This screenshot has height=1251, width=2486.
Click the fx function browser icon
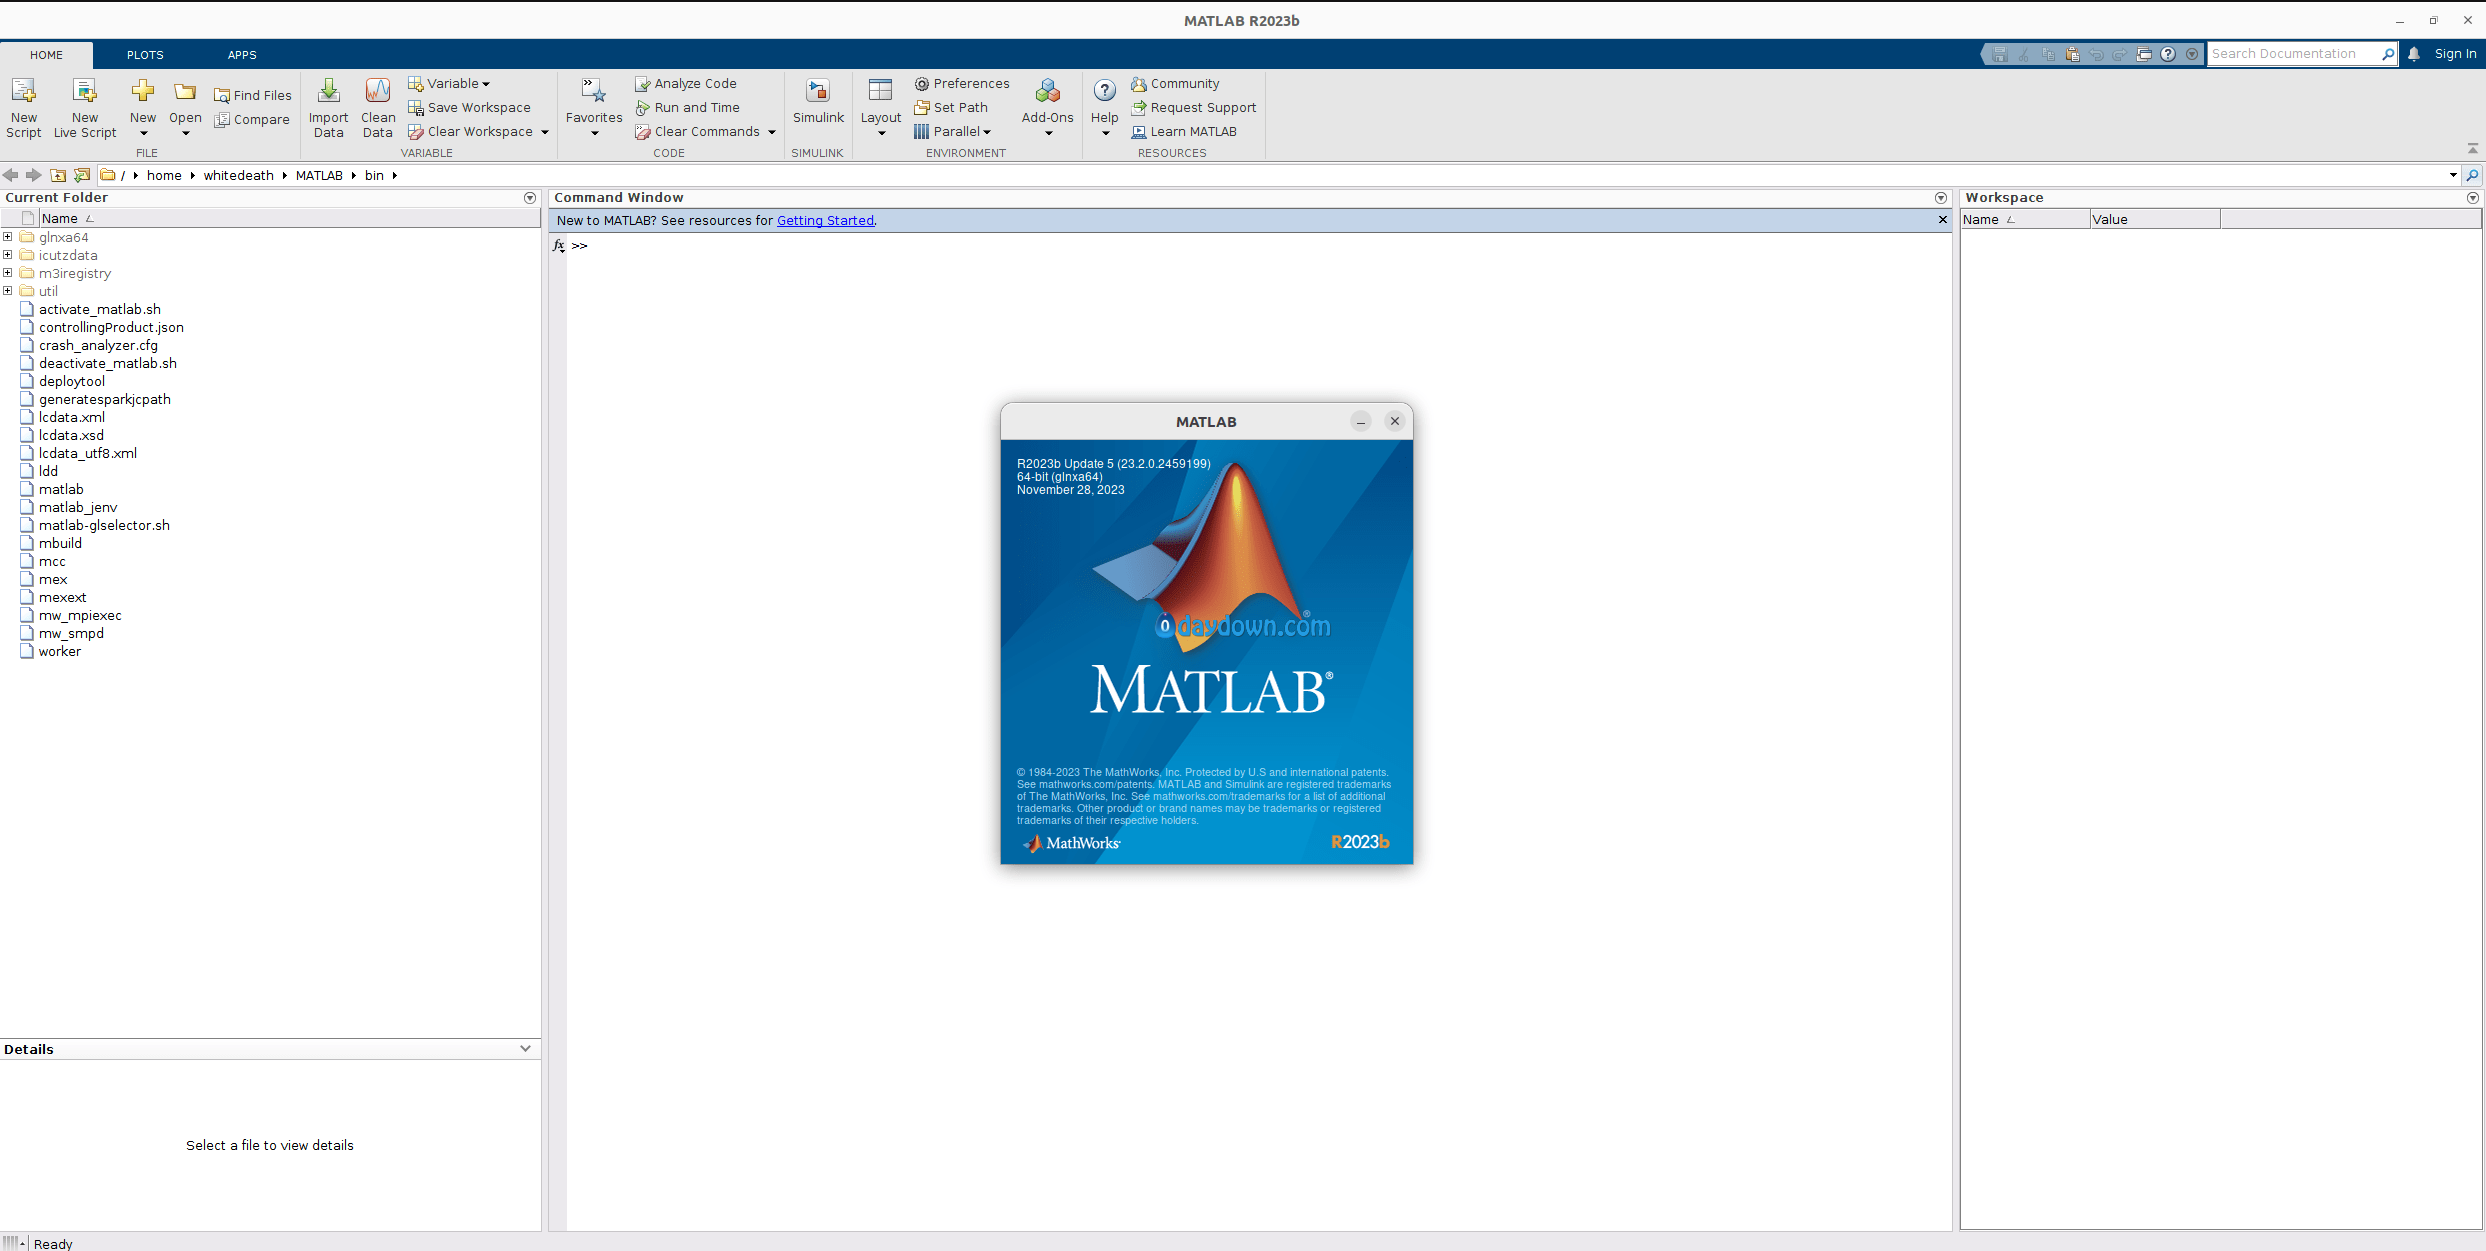(x=559, y=245)
